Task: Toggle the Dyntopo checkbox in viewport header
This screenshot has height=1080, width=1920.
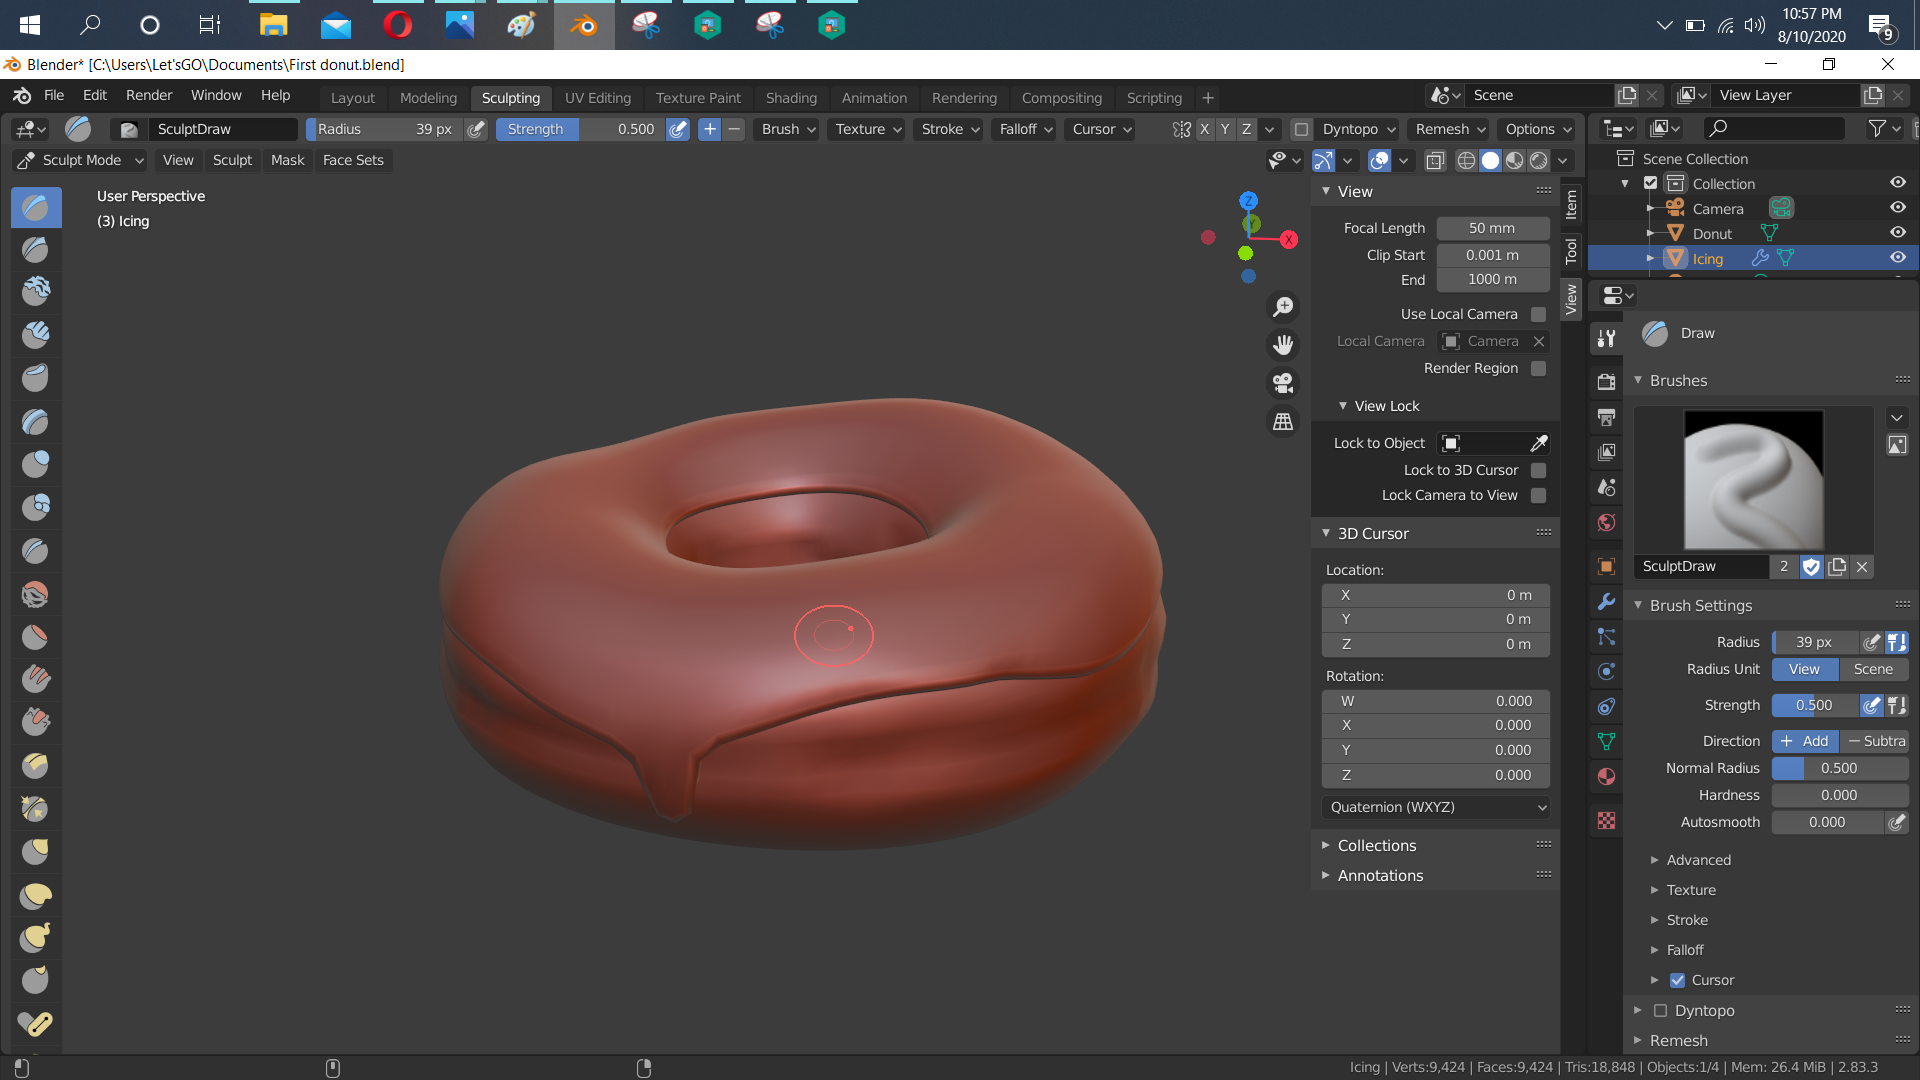Action: 1301,129
